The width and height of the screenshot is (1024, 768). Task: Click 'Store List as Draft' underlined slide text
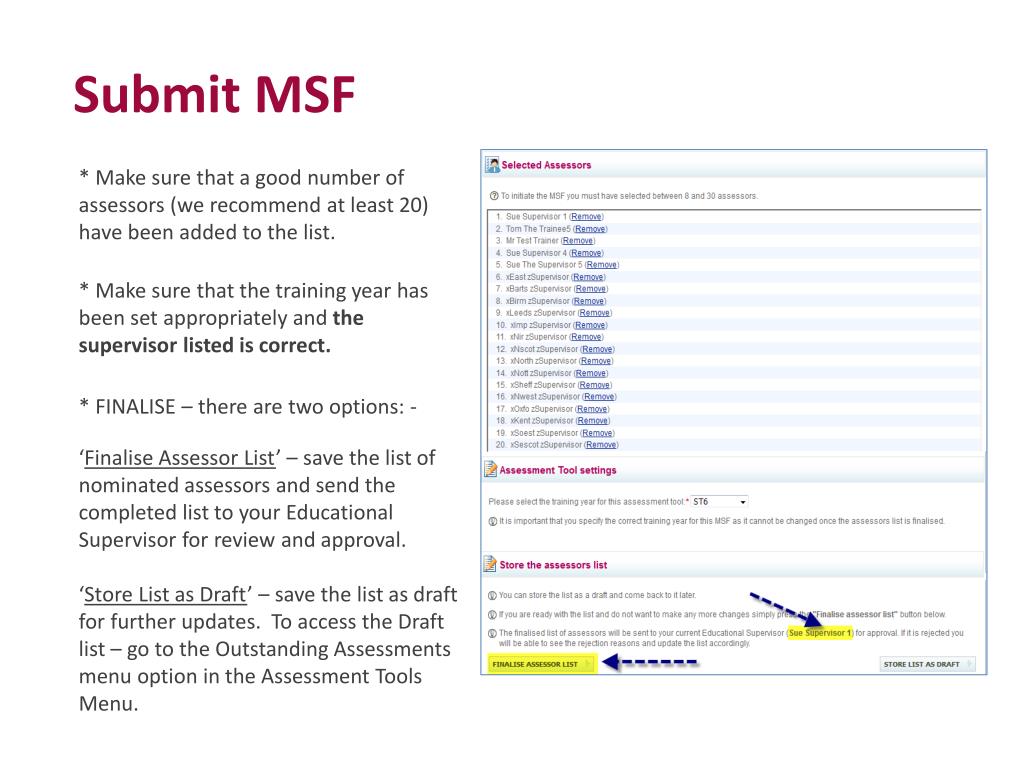click(165, 595)
